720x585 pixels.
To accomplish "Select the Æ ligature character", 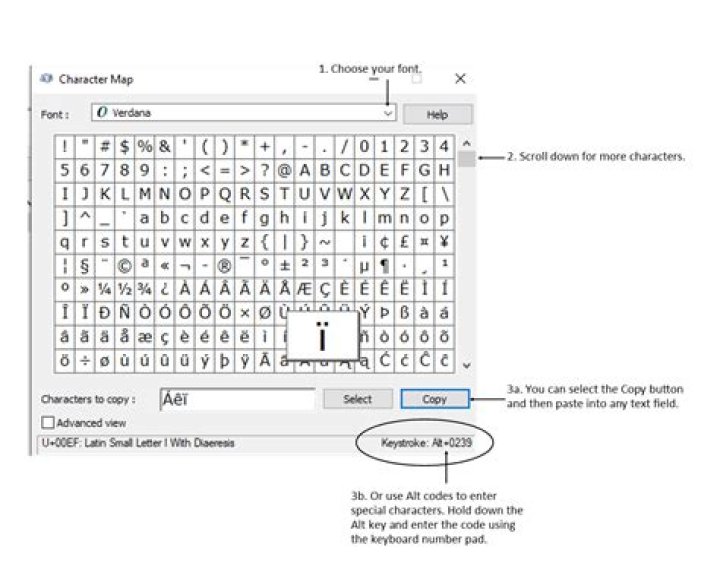I will click(304, 290).
